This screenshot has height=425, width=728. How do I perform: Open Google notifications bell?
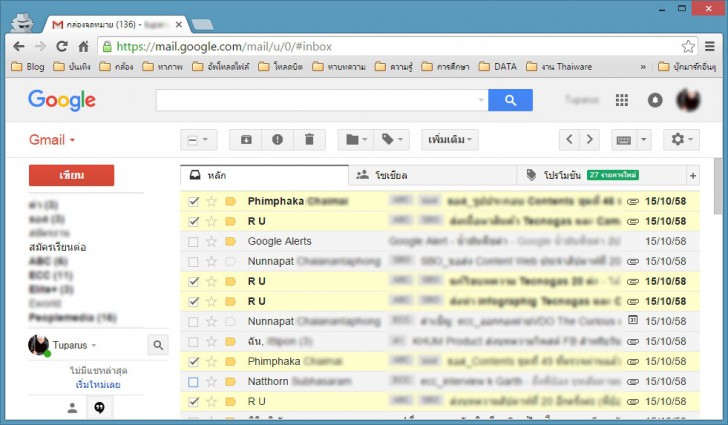(x=655, y=100)
